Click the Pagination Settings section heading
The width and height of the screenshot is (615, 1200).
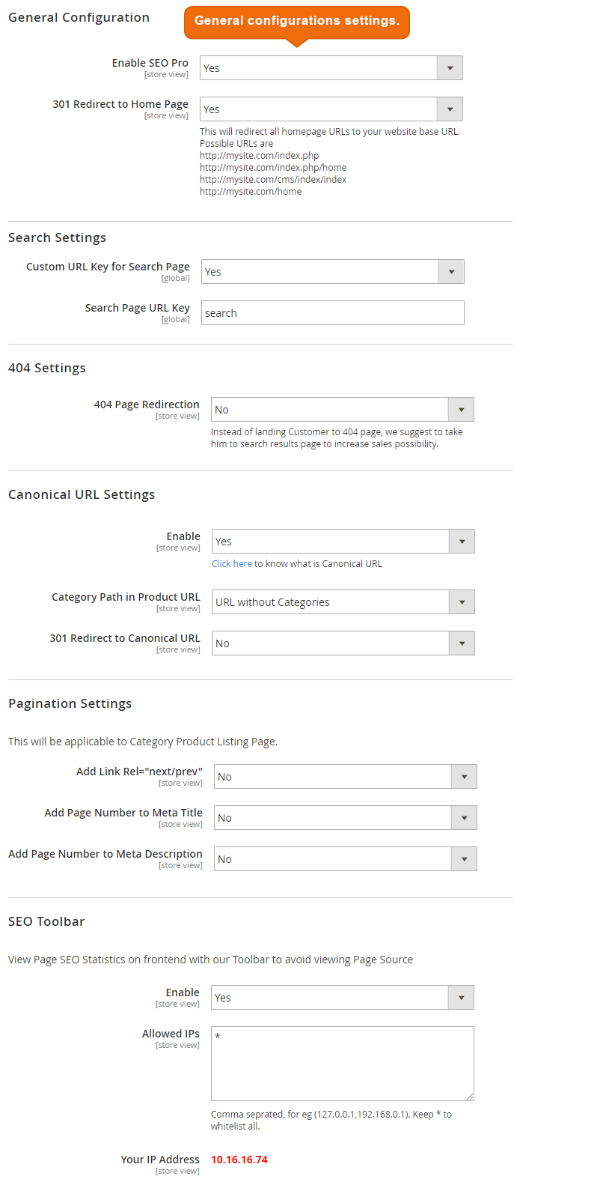pos(70,704)
